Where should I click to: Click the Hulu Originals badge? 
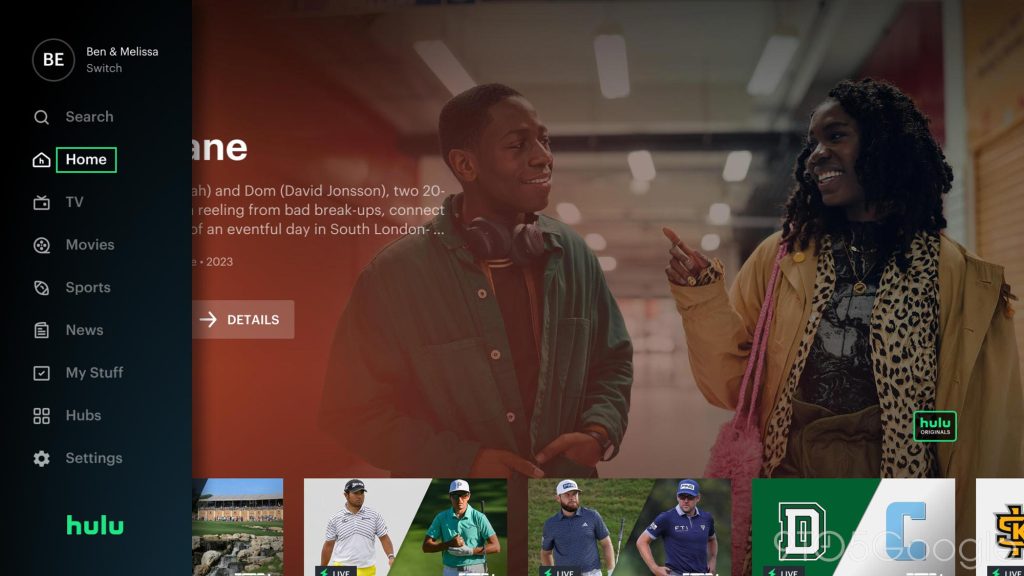click(935, 426)
